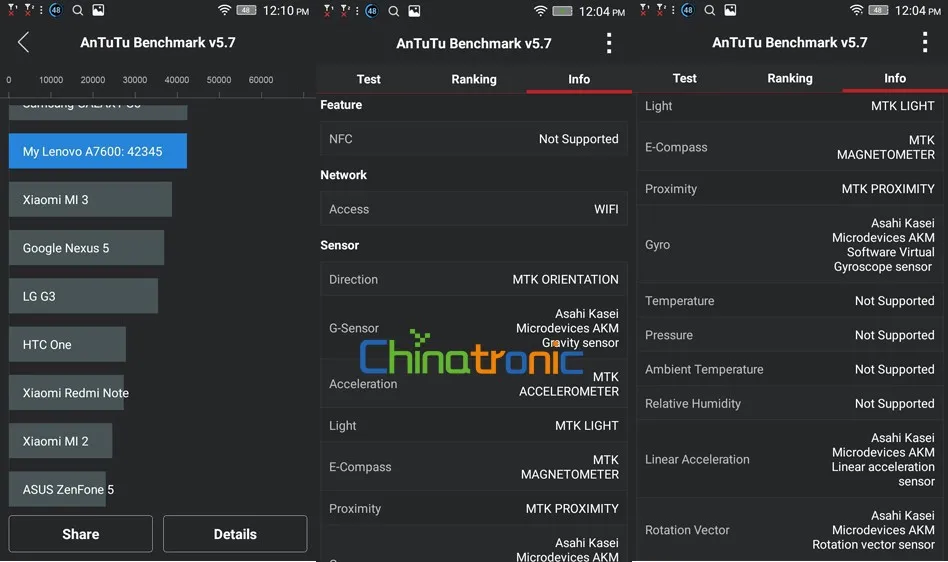Screen dimensions: 948x562
Task: Tap Sensor section heading
Action: click(x=339, y=245)
